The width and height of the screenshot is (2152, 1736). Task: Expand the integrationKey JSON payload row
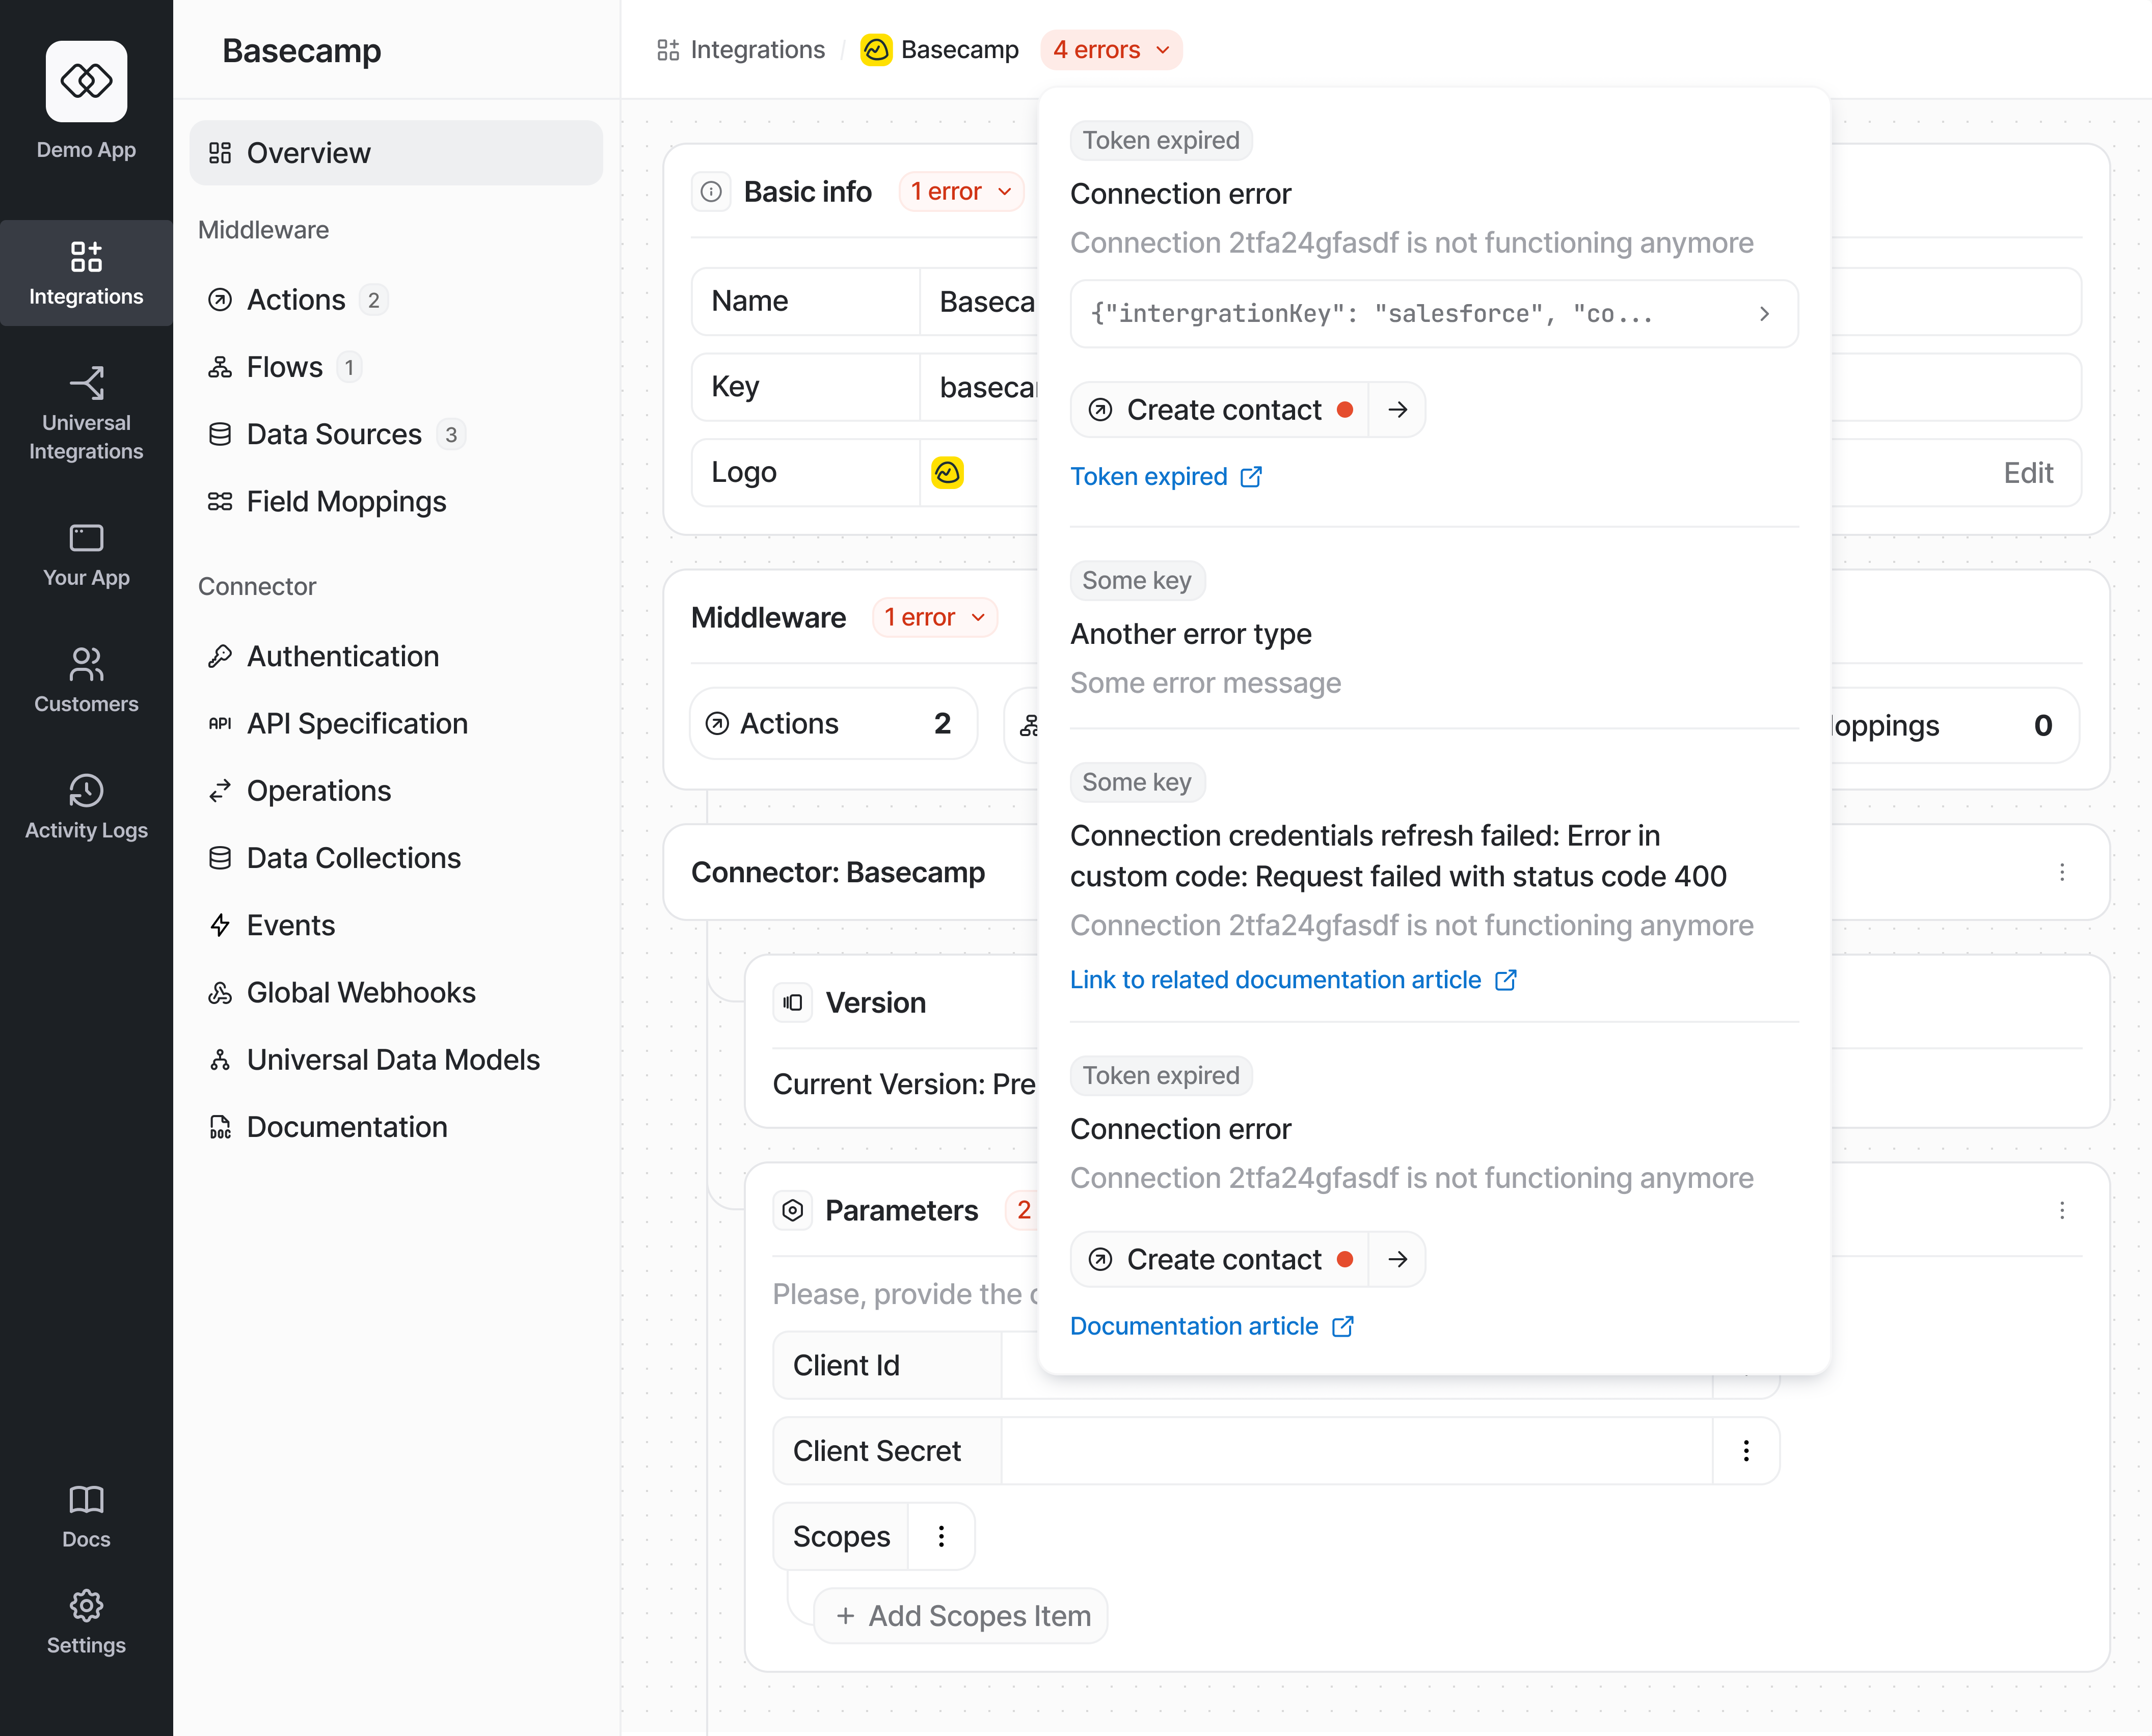(x=1433, y=314)
